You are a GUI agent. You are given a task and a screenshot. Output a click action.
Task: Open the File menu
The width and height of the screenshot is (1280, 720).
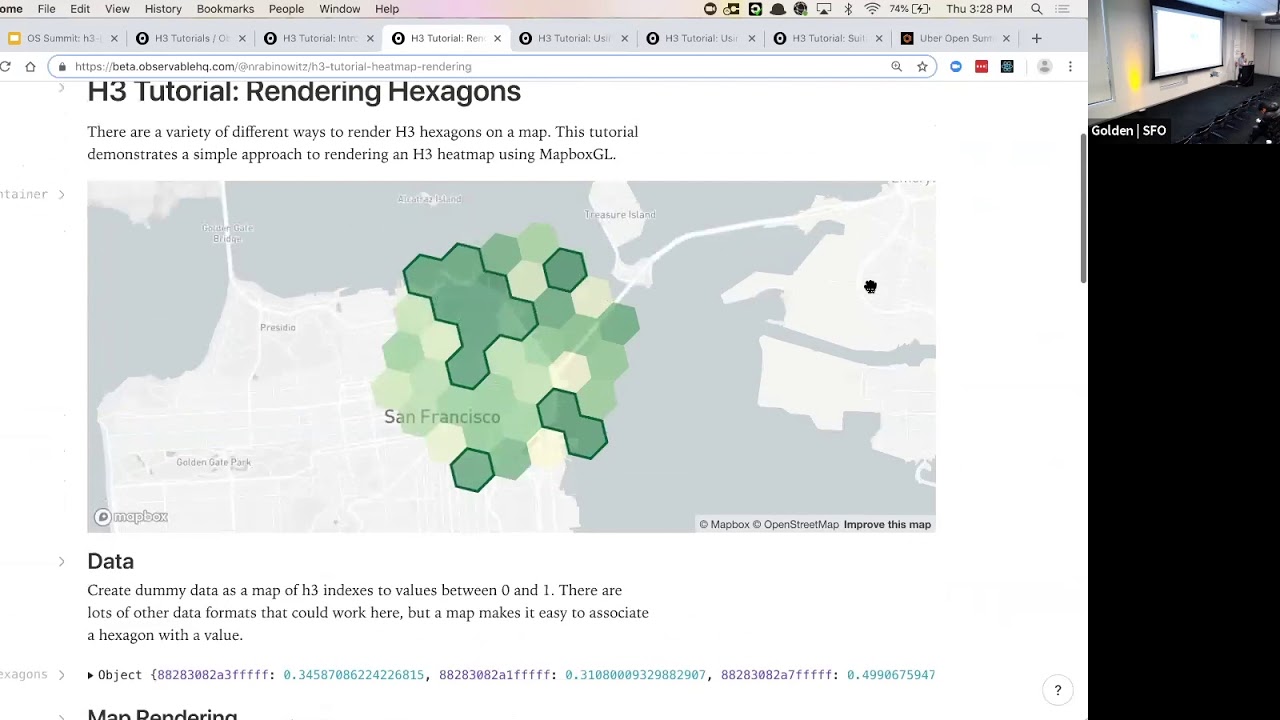tap(46, 9)
